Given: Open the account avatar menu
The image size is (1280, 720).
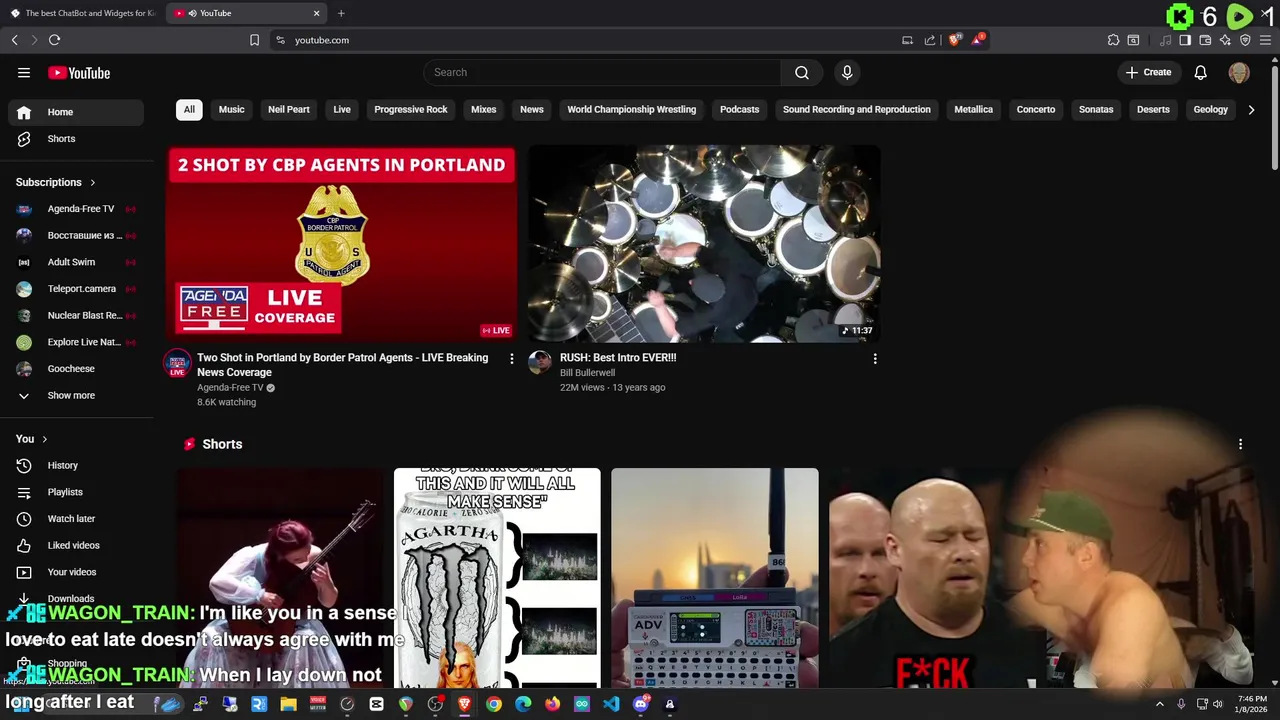Looking at the screenshot, I should (1239, 72).
